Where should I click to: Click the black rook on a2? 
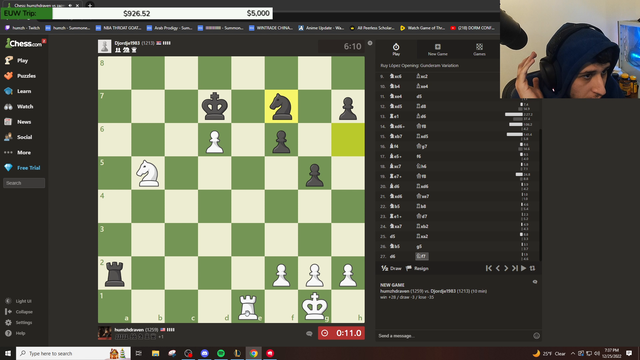tap(115, 273)
